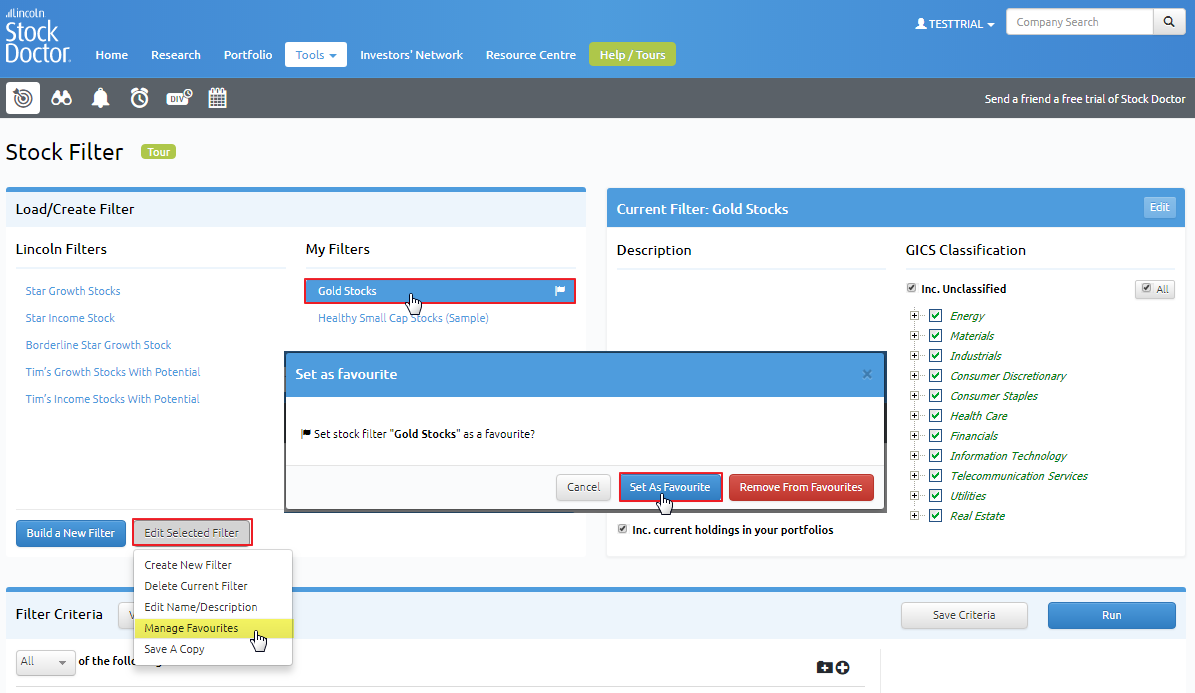Load Tim's Income Stocks With Potential

click(x=113, y=399)
